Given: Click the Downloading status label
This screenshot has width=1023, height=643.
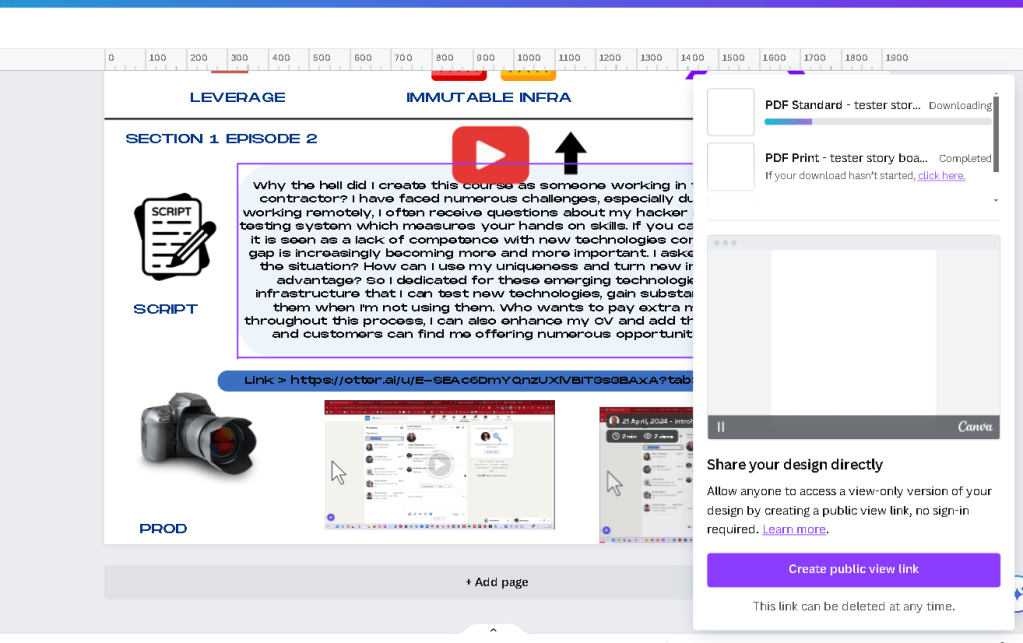Looking at the screenshot, I should pos(960,106).
